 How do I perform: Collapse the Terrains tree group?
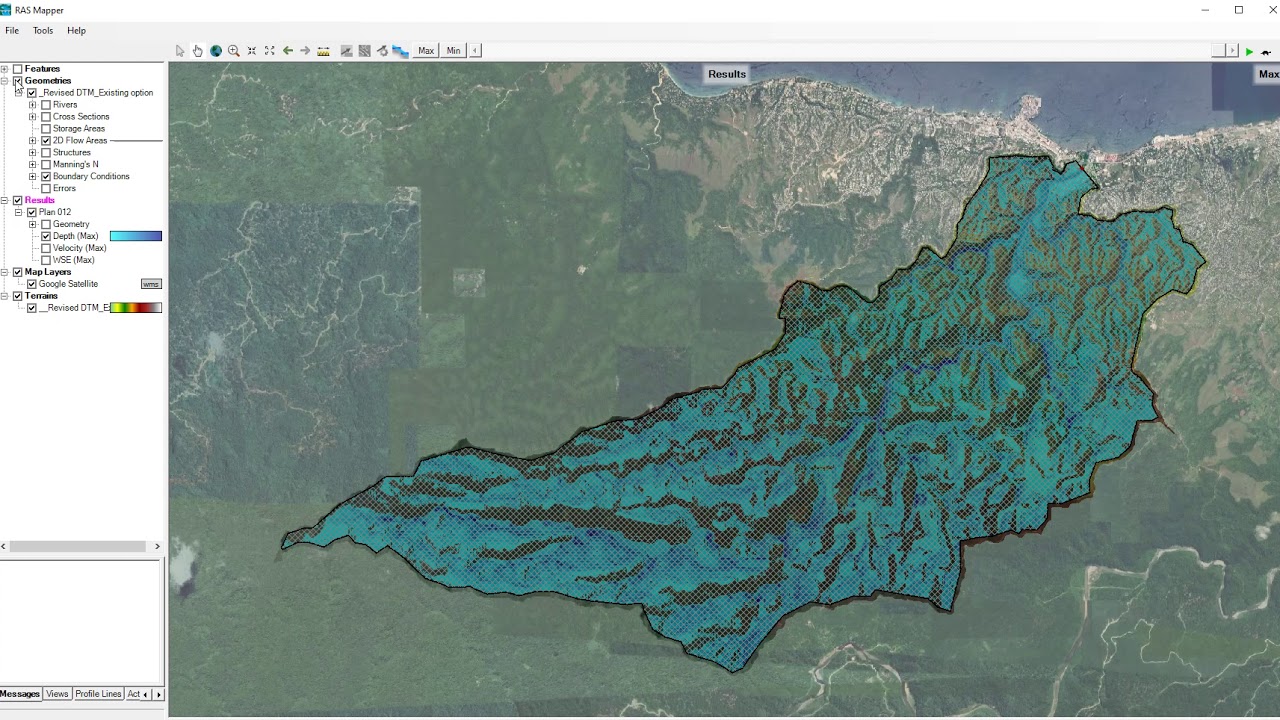pos(4,296)
